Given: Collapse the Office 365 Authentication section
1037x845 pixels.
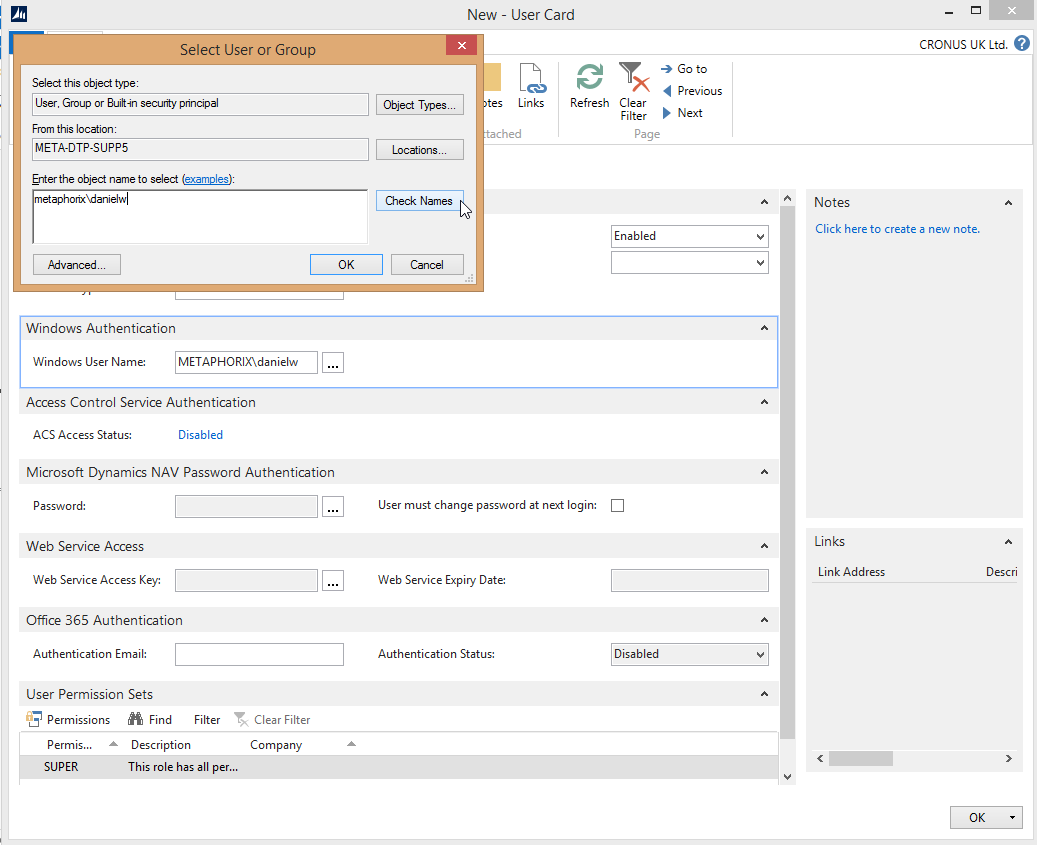Looking at the screenshot, I should coord(765,620).
